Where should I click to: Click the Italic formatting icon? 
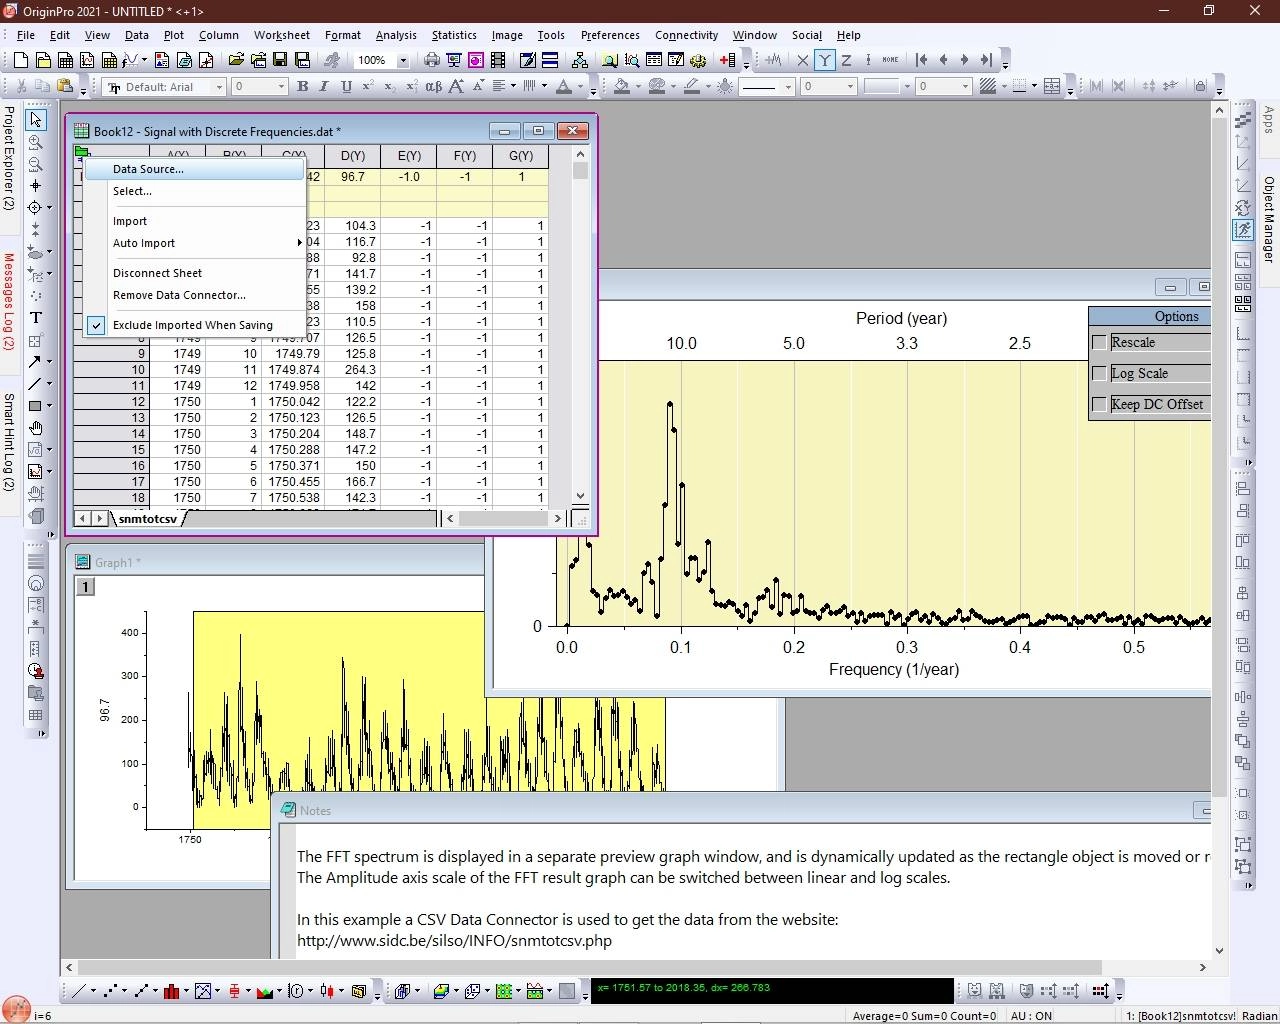click(x=324, y=87)
